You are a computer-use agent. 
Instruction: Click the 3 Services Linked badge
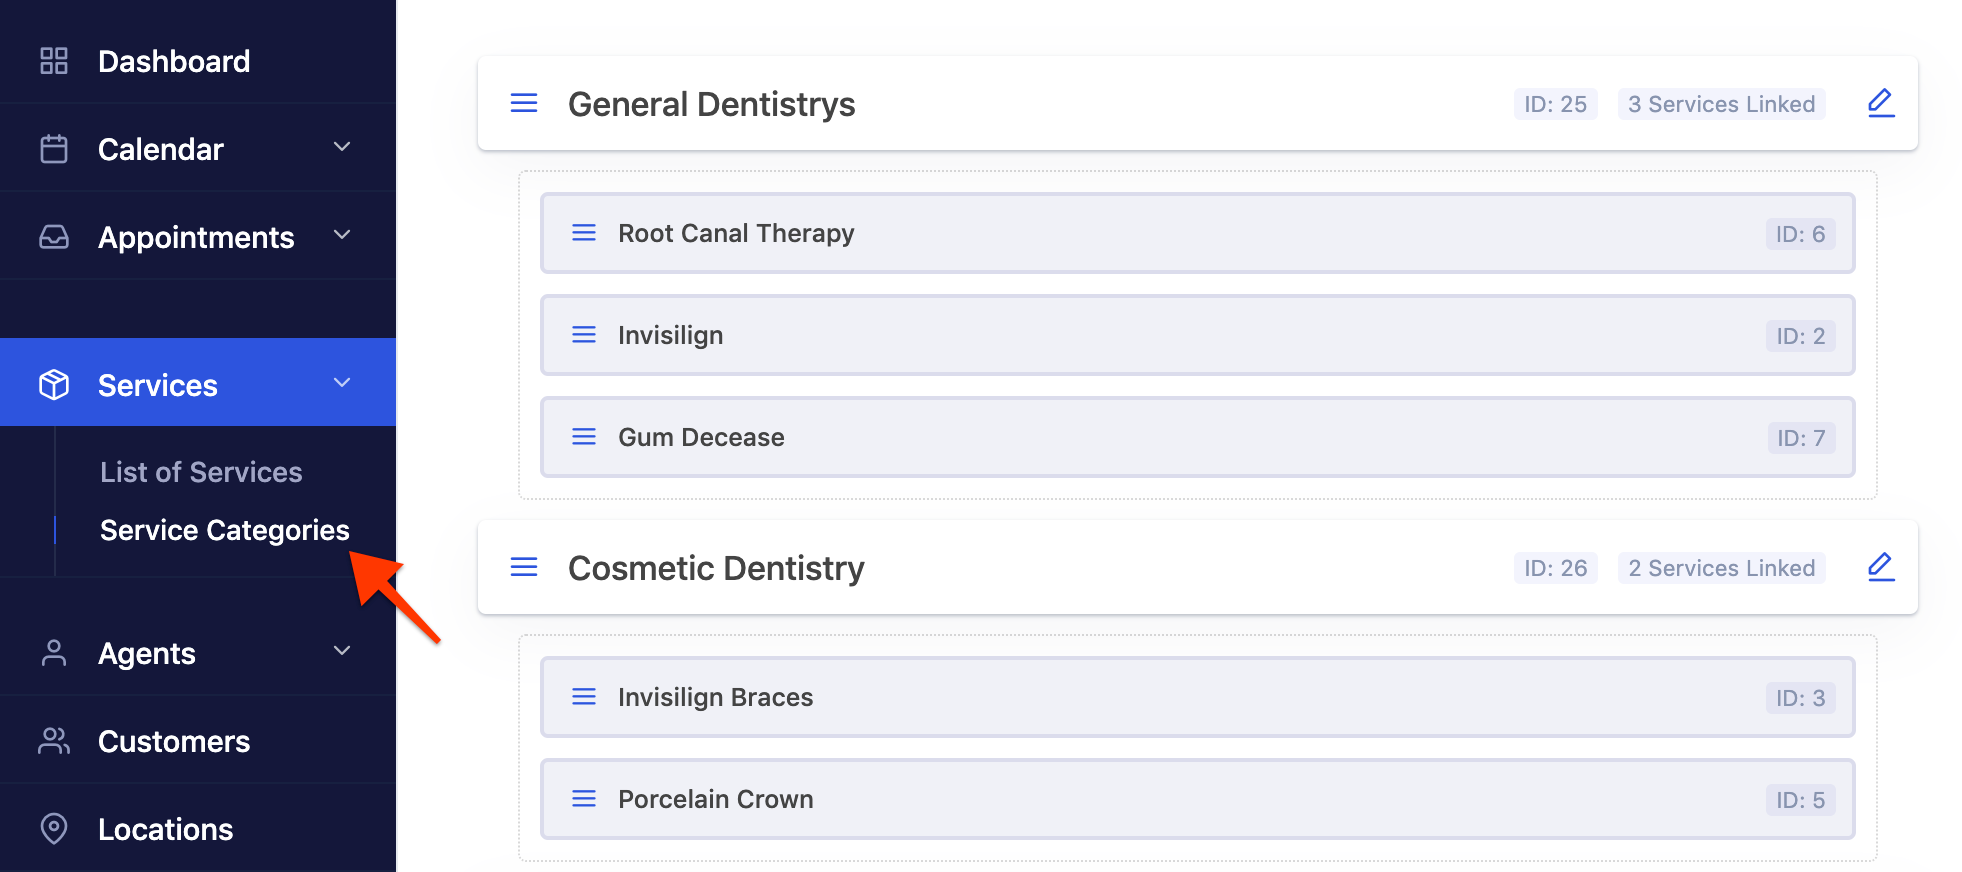click(x=1721, y=104)
